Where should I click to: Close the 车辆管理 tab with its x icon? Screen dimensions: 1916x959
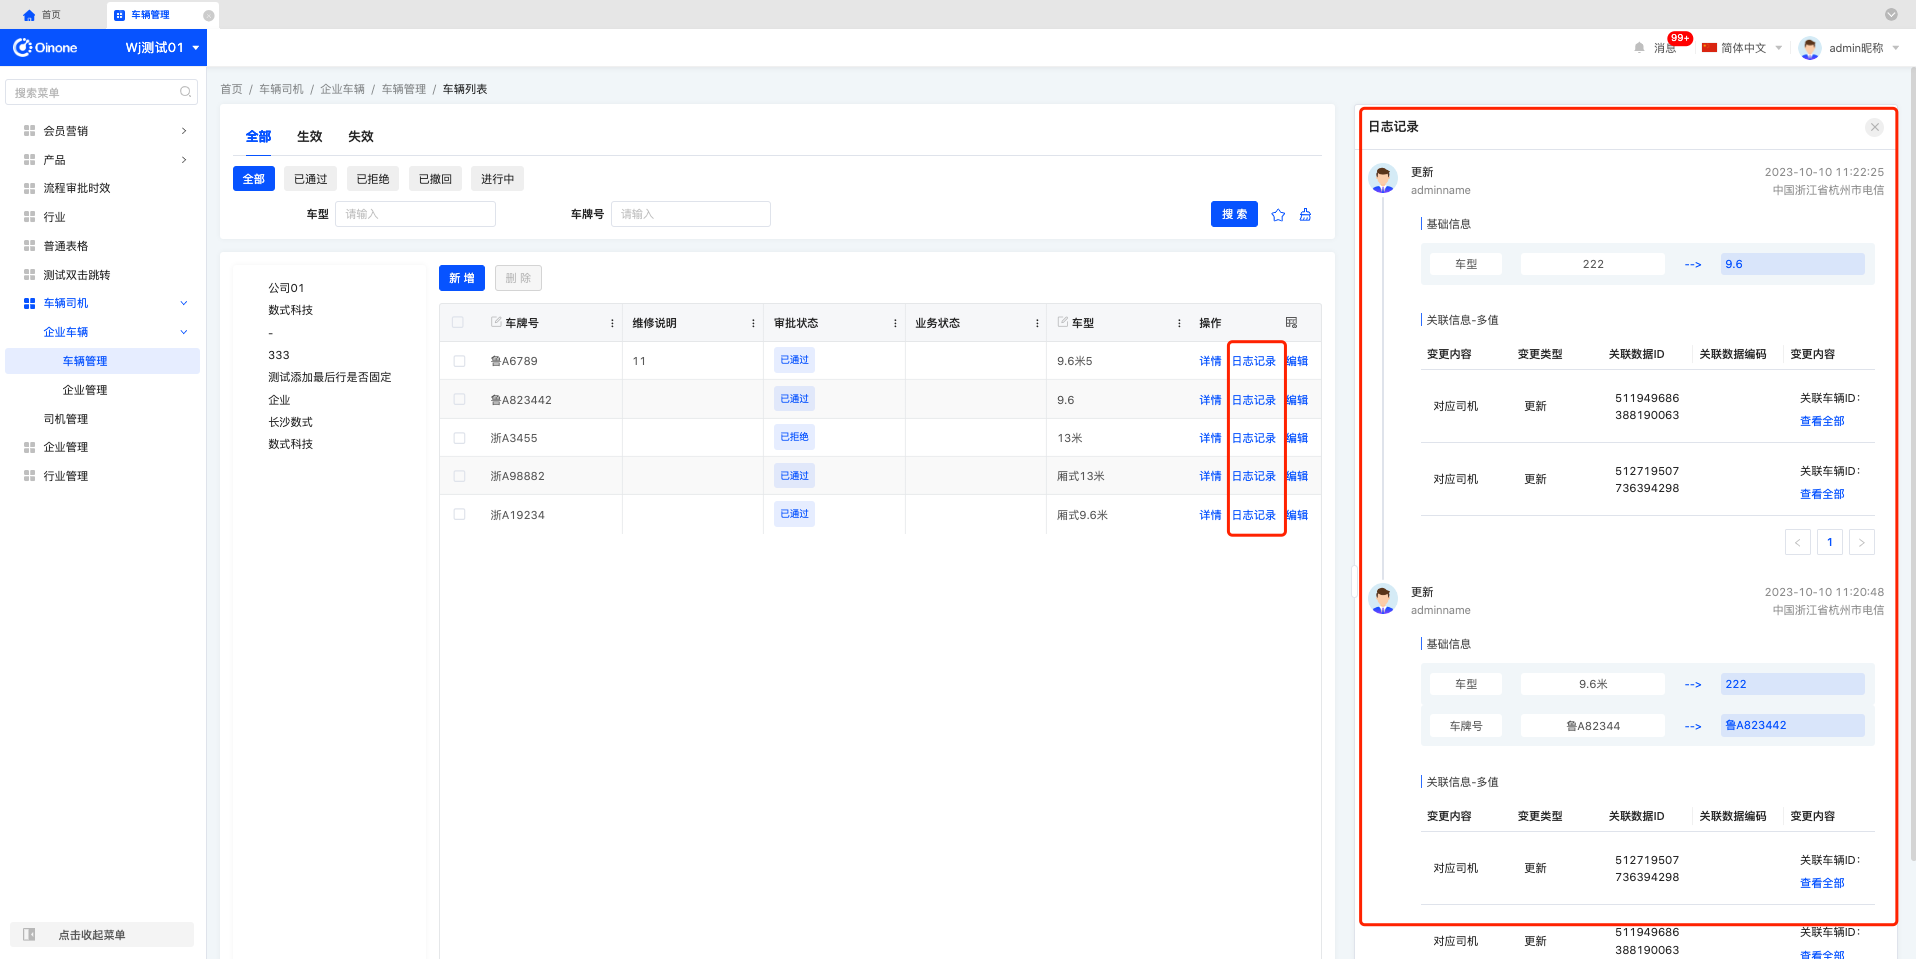tap(208, 15)
